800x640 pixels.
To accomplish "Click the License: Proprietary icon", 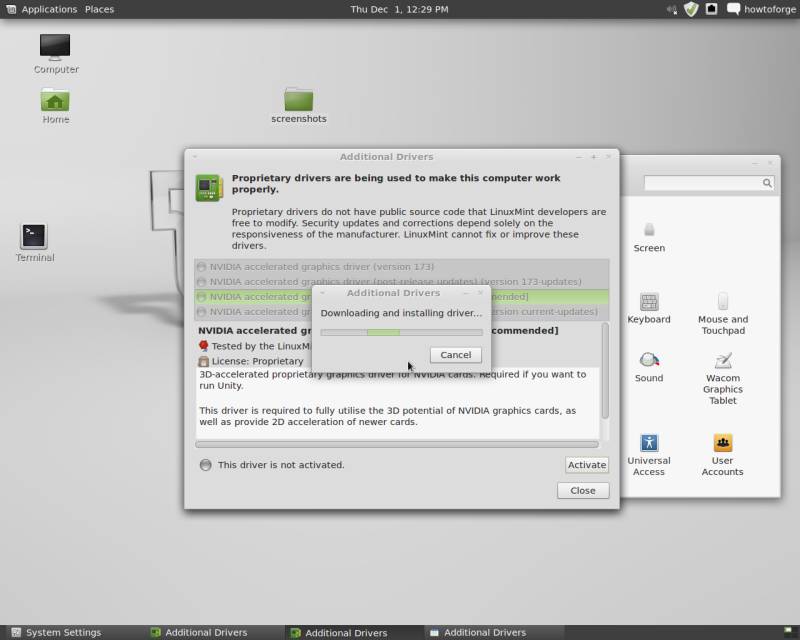I will pos(204,361).
